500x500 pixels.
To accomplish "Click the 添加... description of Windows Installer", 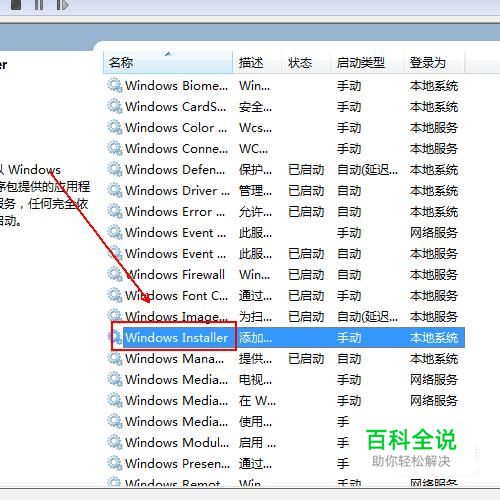I will click(255, 338).
